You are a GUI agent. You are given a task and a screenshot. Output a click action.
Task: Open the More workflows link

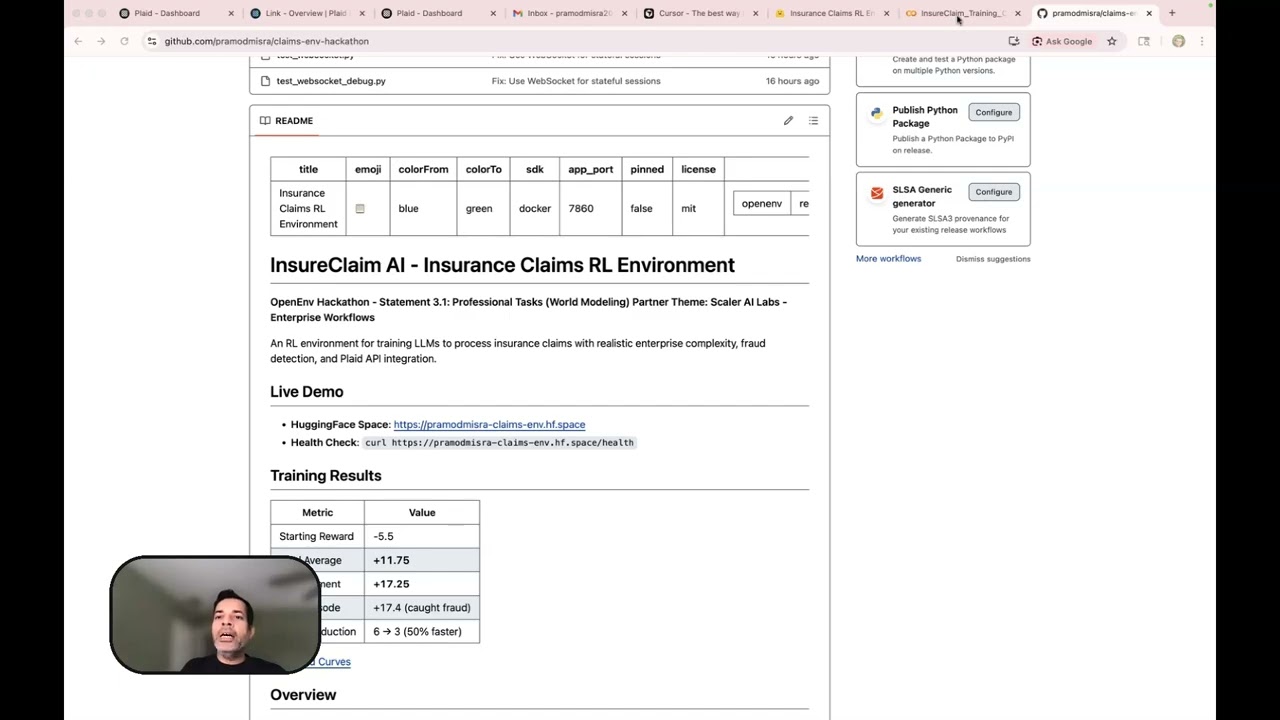coord(888,258)
